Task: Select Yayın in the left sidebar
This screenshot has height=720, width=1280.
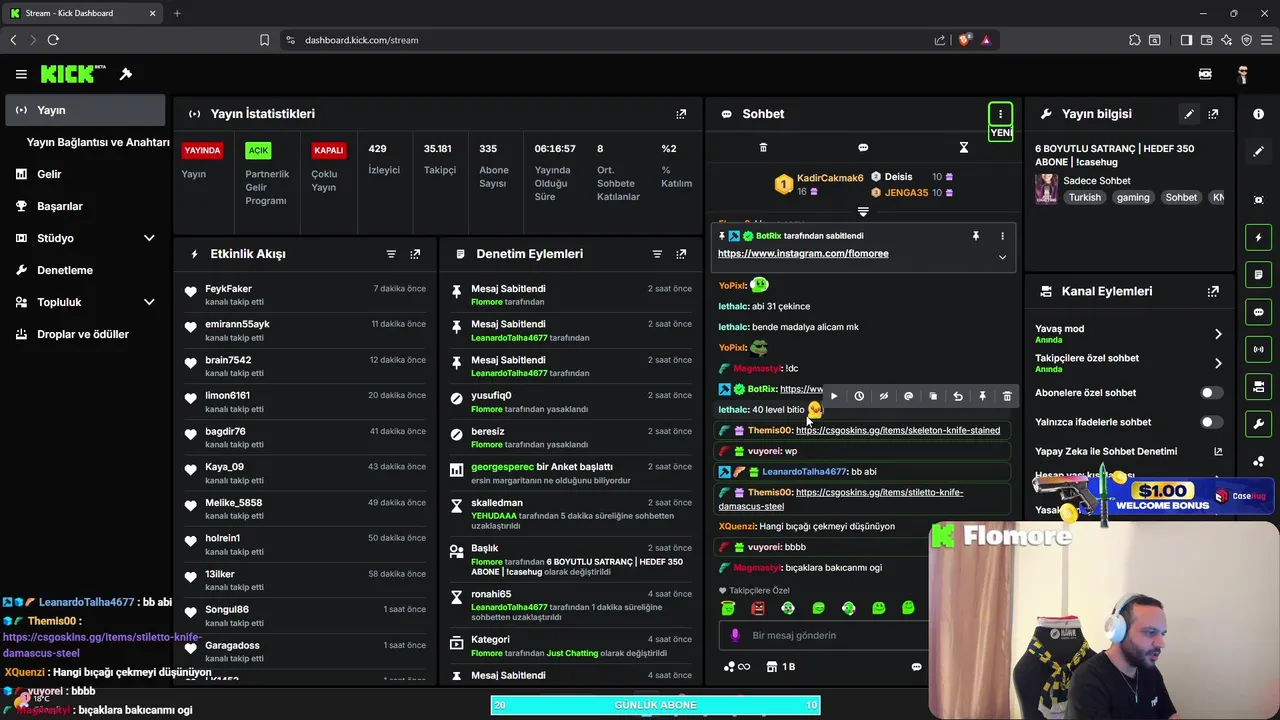Action: tap(85, 110)
